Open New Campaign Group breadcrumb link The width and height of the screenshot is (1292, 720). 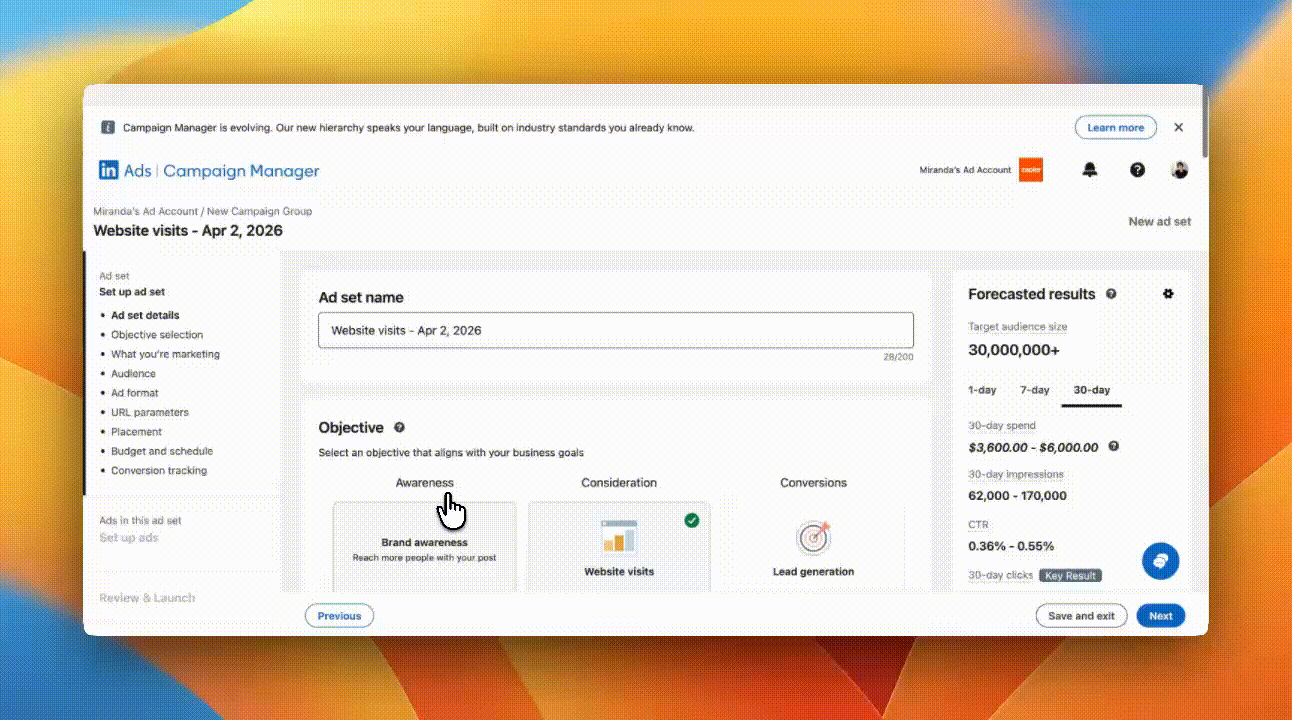click(x=260, y=212)
